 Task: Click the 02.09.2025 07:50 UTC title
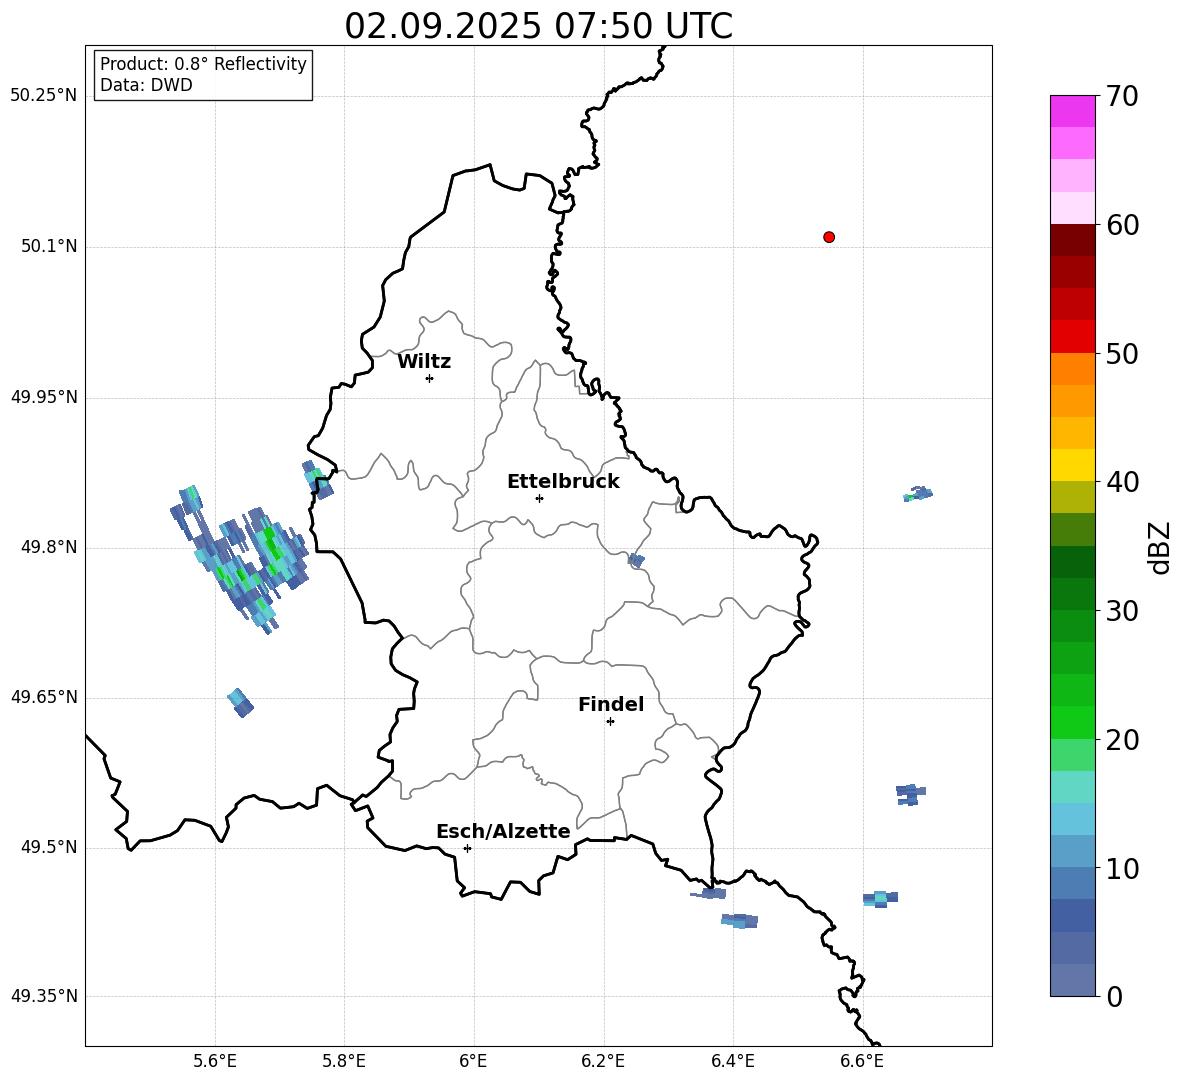click(538, 26)
